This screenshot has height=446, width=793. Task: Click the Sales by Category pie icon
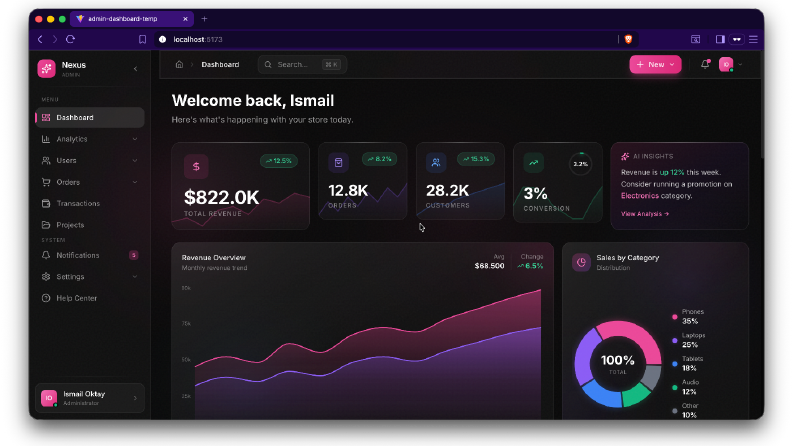(x=581, y=262)
